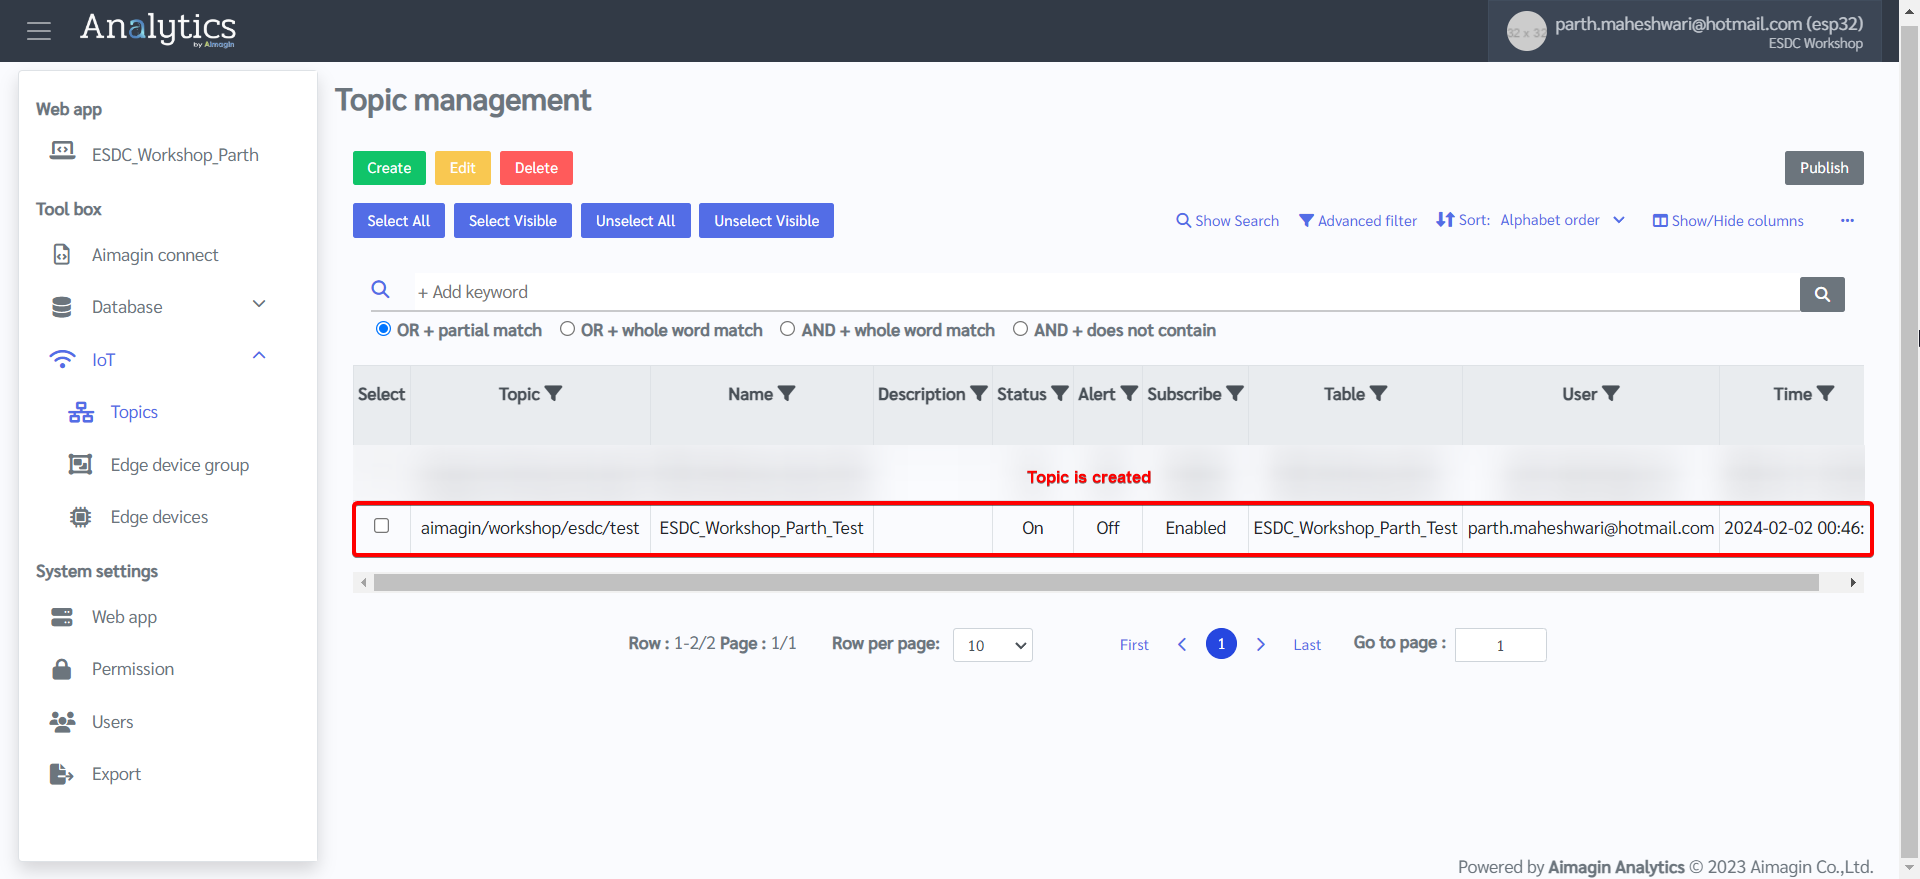Click the Edge device group icon

pyautogui.click(x=80, y=464)
